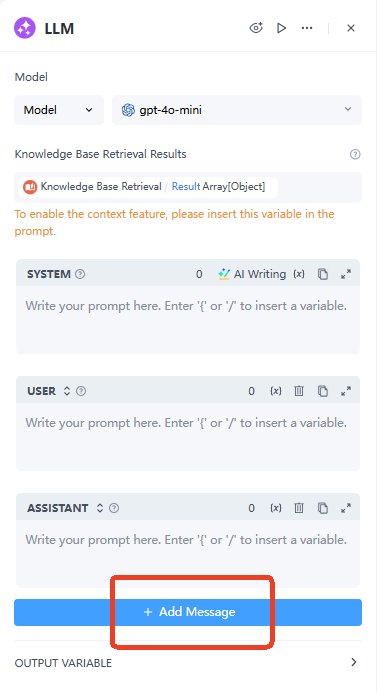The height and width of the screenshot is (692, 377).
Task: Copy the SYSTEM prompt
Action: (x=323, y=274)
